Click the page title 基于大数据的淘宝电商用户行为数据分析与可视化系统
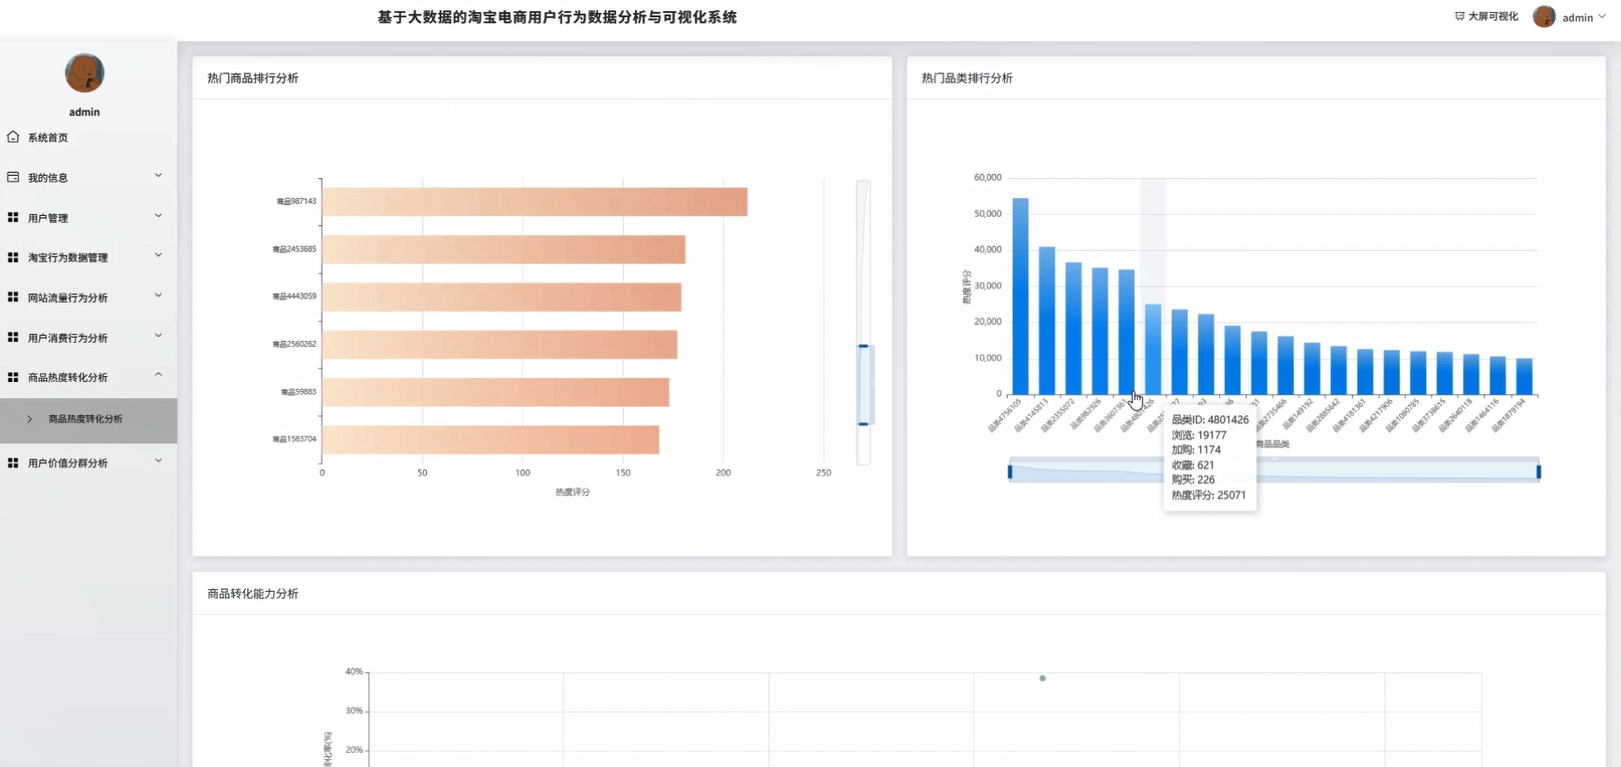This screenshot has height=767, width=1621. click(557, 17)
